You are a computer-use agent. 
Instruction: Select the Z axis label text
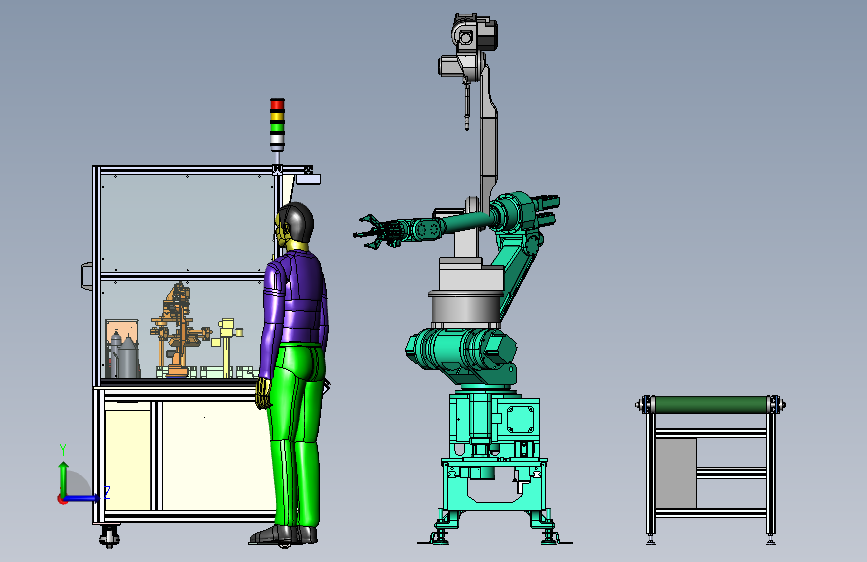pyautogui.click(x=107, y=492)
